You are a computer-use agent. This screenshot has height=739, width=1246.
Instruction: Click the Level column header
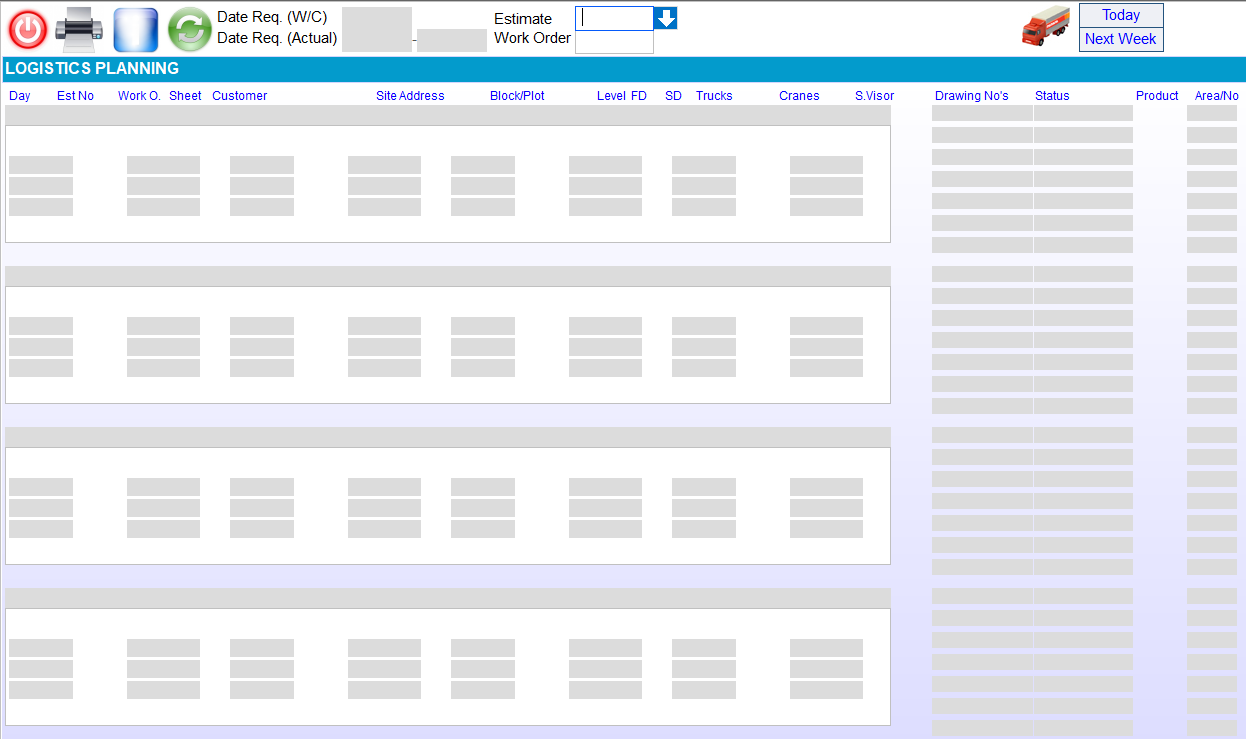[x=611, y=96]
